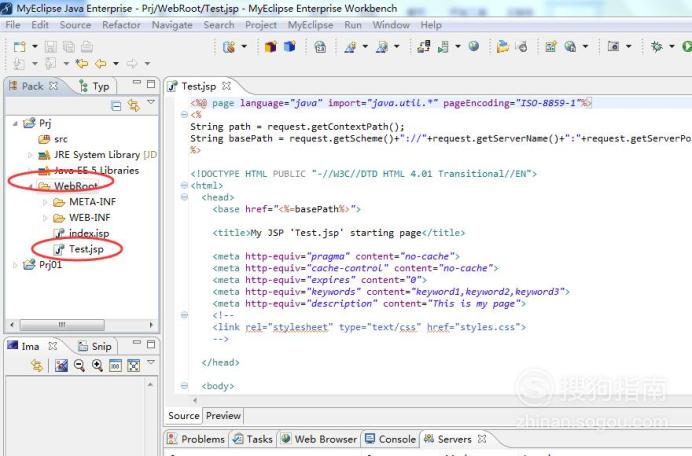This screenshot has height=456, width=692.
Task: Click the New wizard toolbar icon
Action: click(x=19, y=46)
